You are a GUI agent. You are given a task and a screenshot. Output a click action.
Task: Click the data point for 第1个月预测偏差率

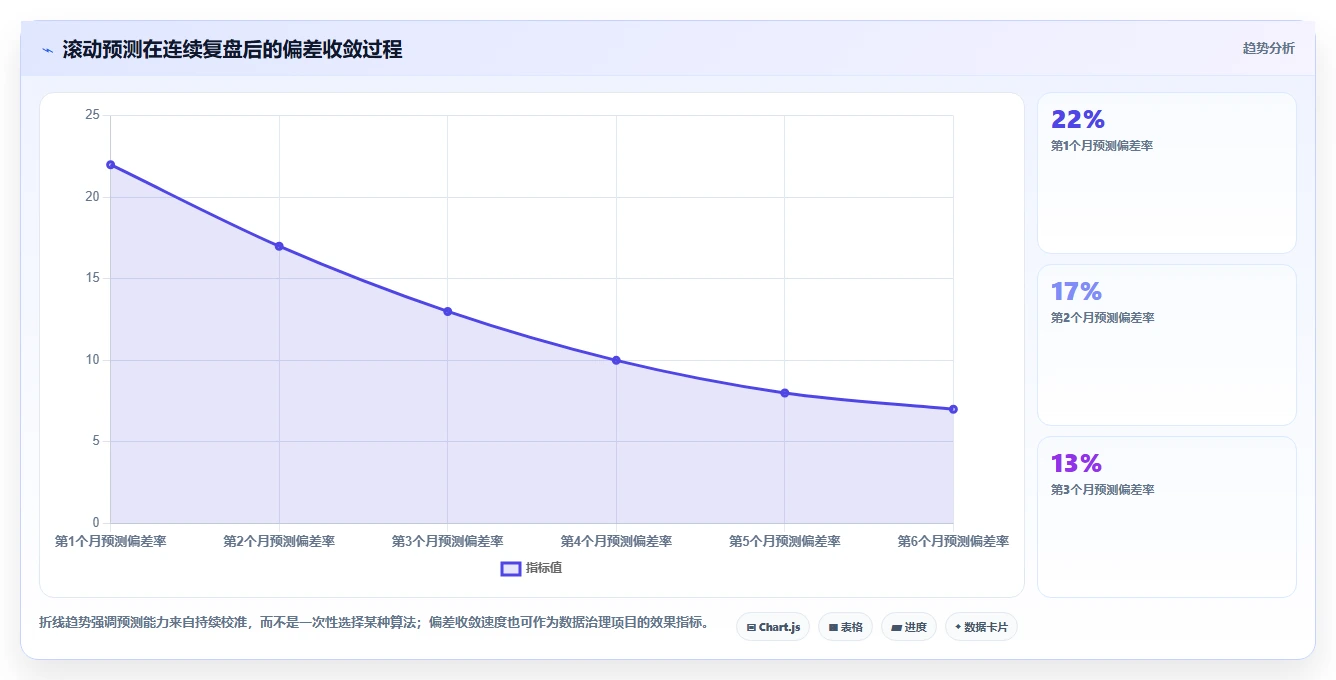110,165
